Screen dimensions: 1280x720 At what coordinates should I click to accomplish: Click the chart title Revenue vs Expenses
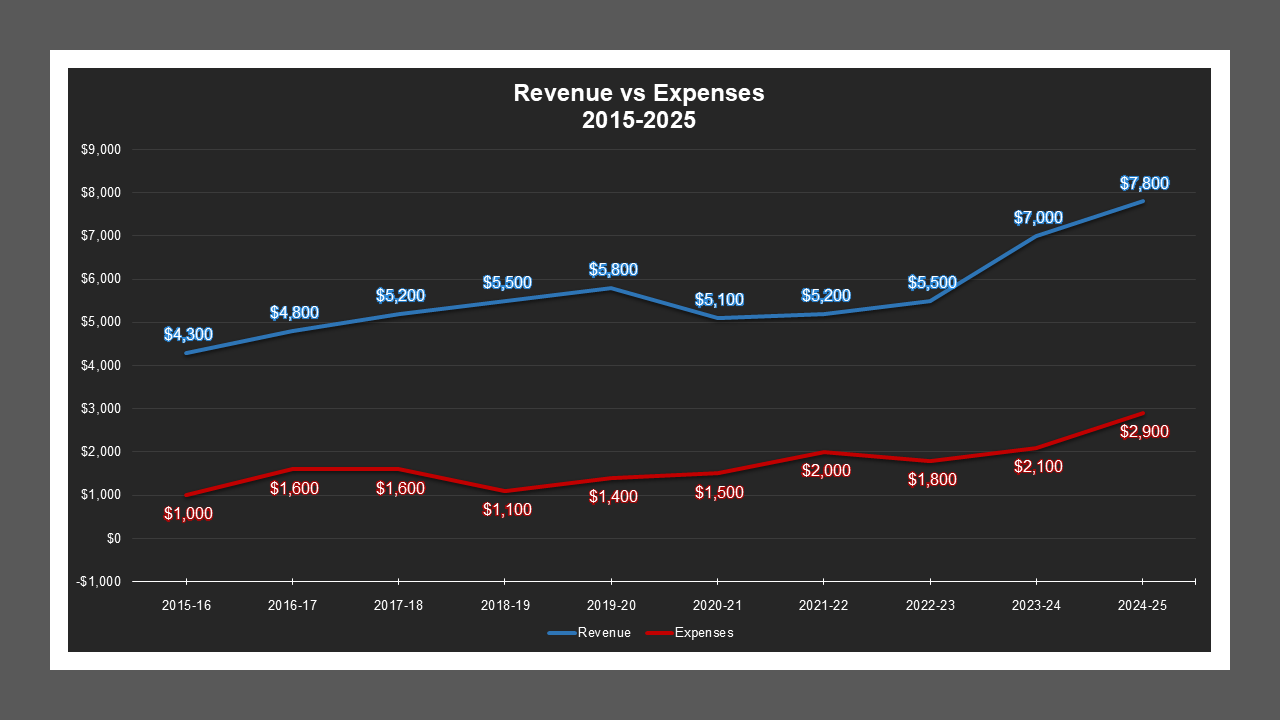click(638, 93)
